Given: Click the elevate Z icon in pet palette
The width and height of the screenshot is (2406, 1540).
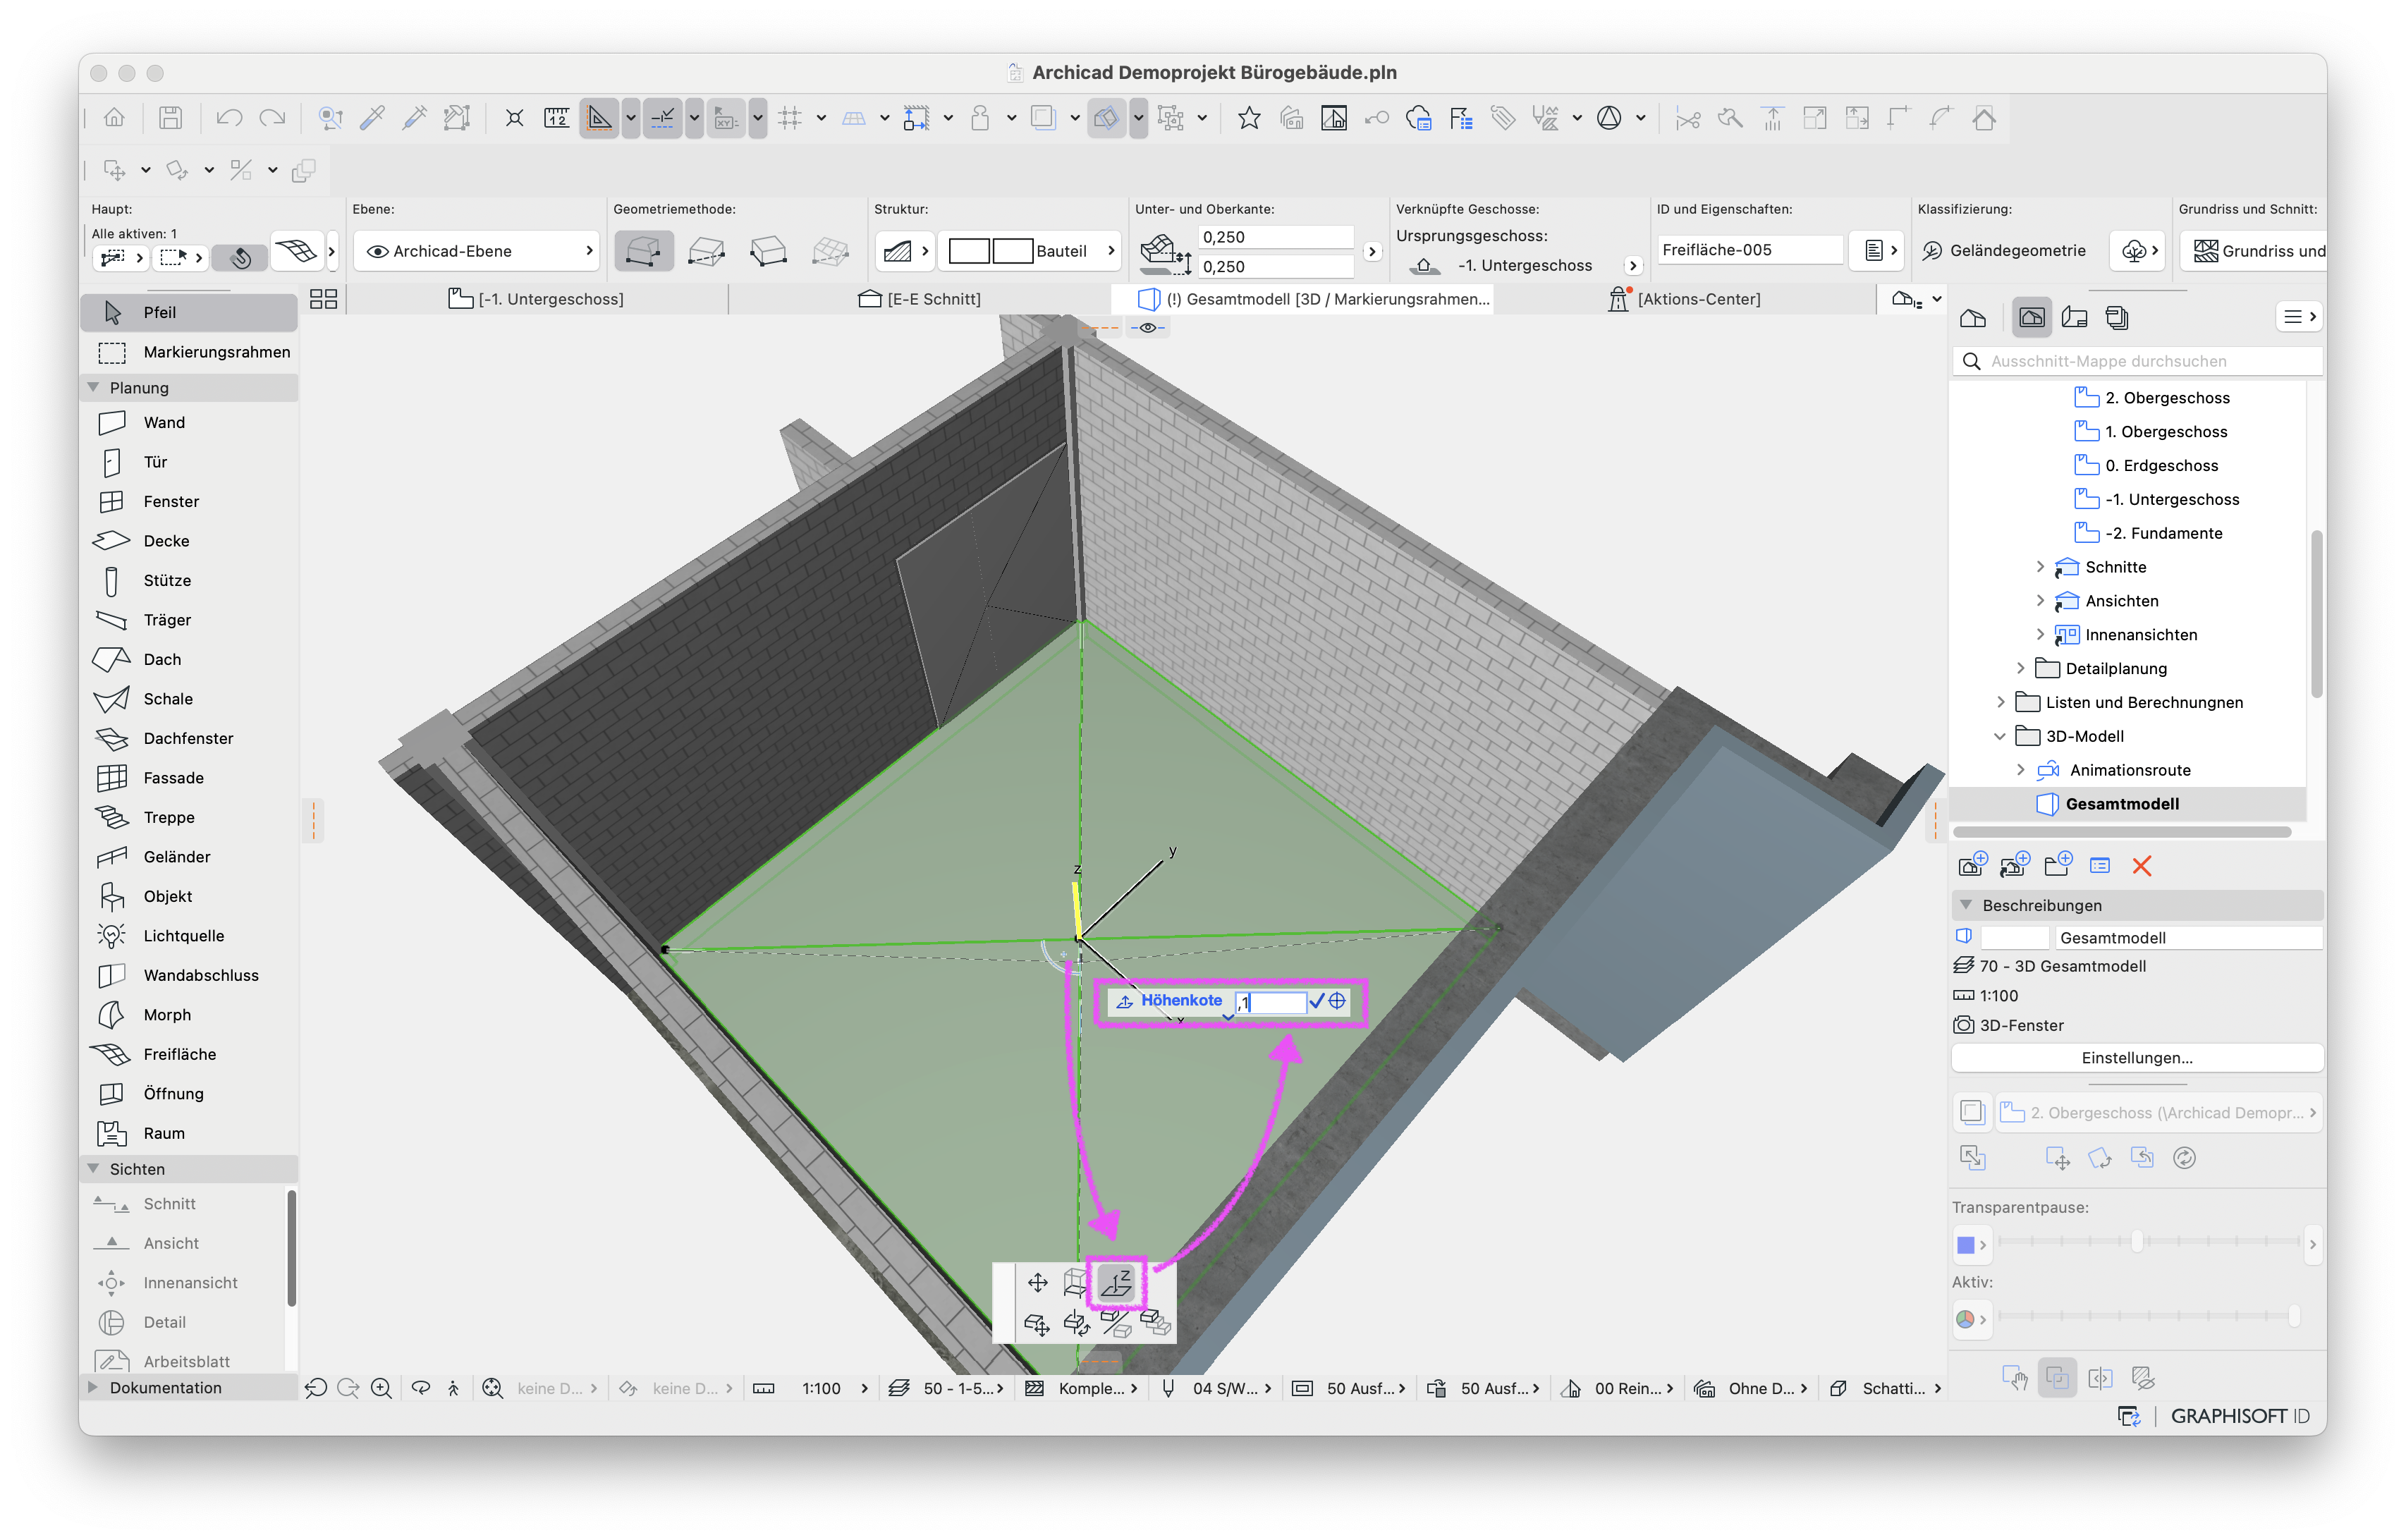Looking at the screenshot, I should click(1116, 1283).
